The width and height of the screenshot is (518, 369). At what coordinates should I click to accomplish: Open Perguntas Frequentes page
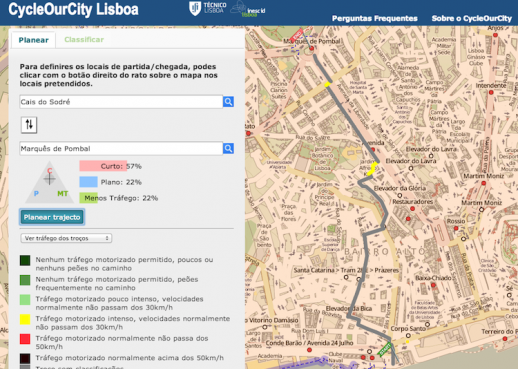coord(375,18)
